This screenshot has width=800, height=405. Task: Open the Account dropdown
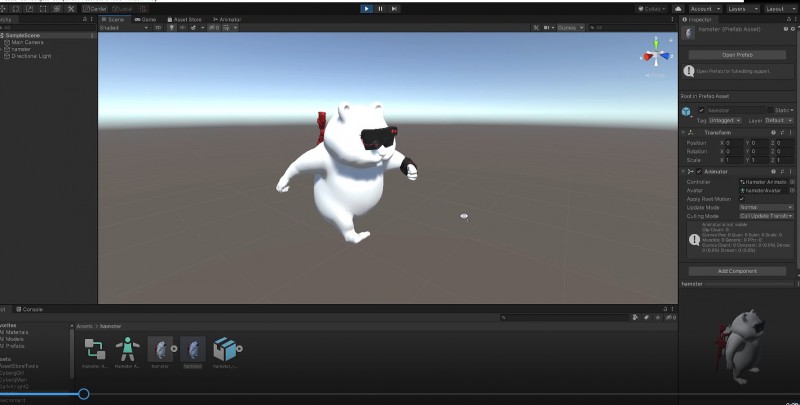705,9
